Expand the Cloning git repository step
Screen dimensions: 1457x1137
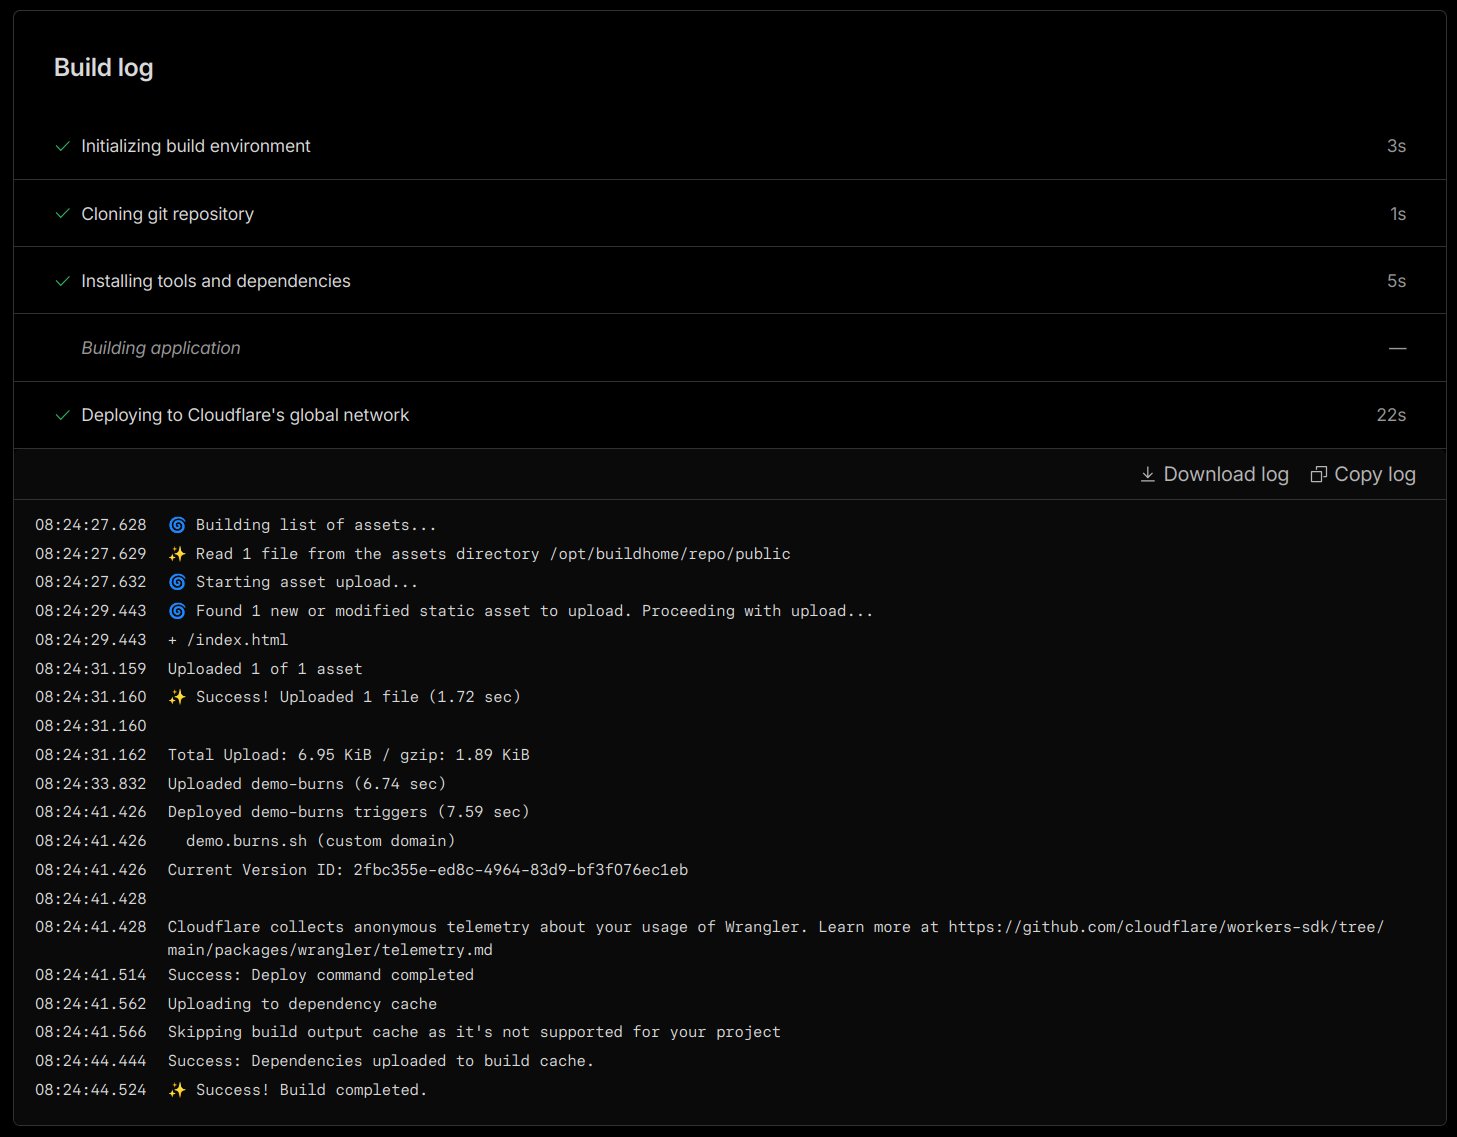pyautogui.click(x=167, y=214)
